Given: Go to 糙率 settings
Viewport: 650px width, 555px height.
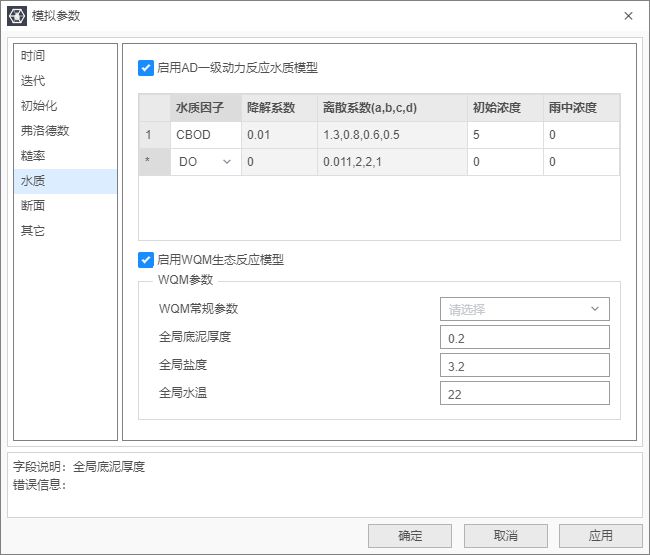Looking at the screenshot, I should [33, 156].
